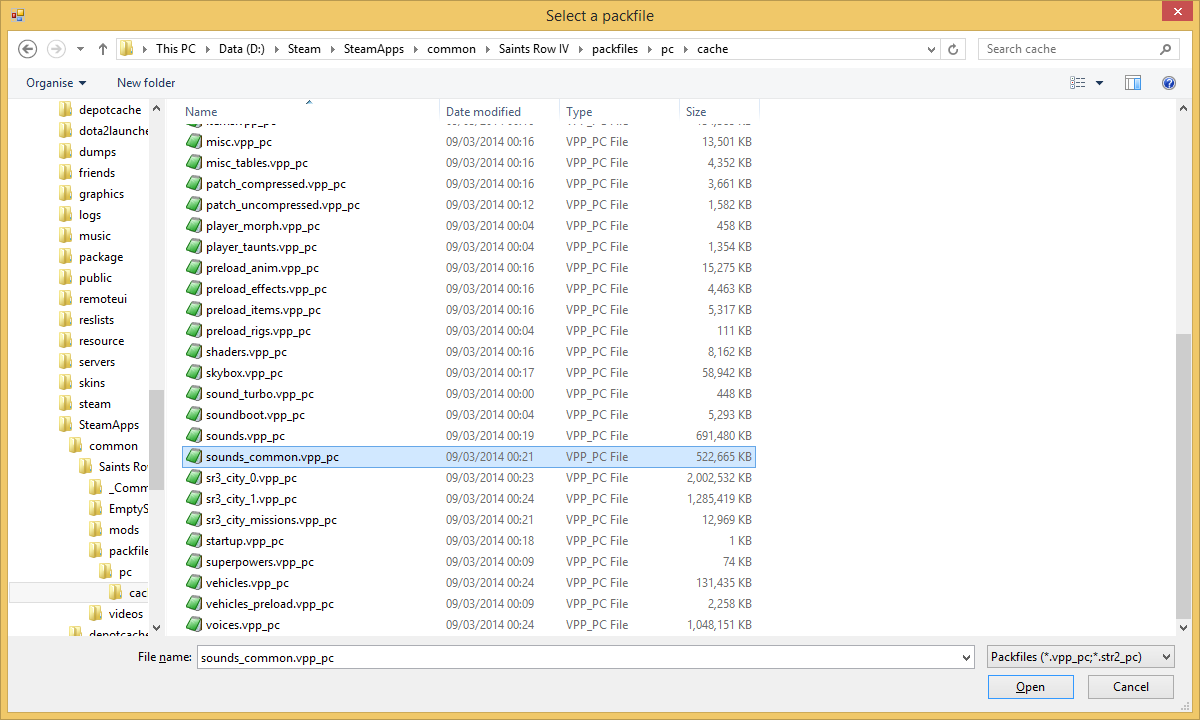1200x720 pixels.
Task: Select player_taunts.vpp_pc file name
Action: pyautogui.click(x=261, y=247)
